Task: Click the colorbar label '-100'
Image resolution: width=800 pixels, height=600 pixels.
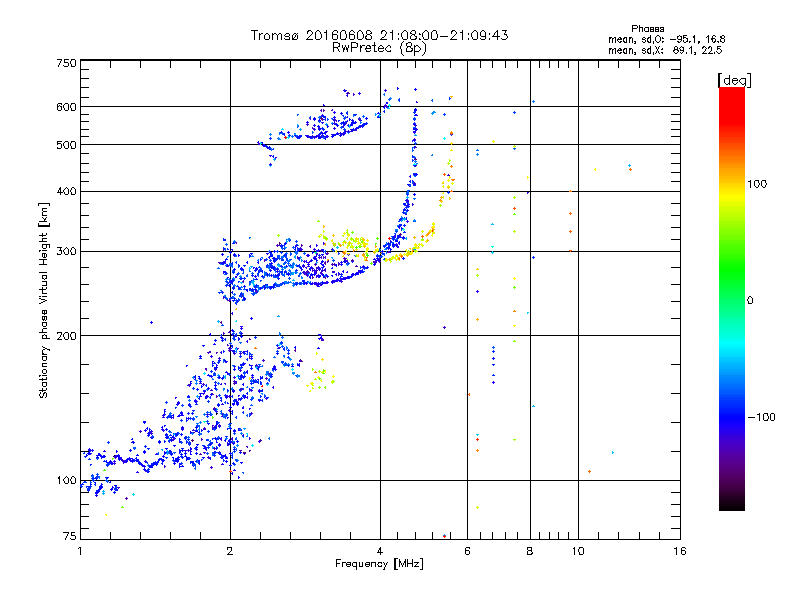Action: 761,417
